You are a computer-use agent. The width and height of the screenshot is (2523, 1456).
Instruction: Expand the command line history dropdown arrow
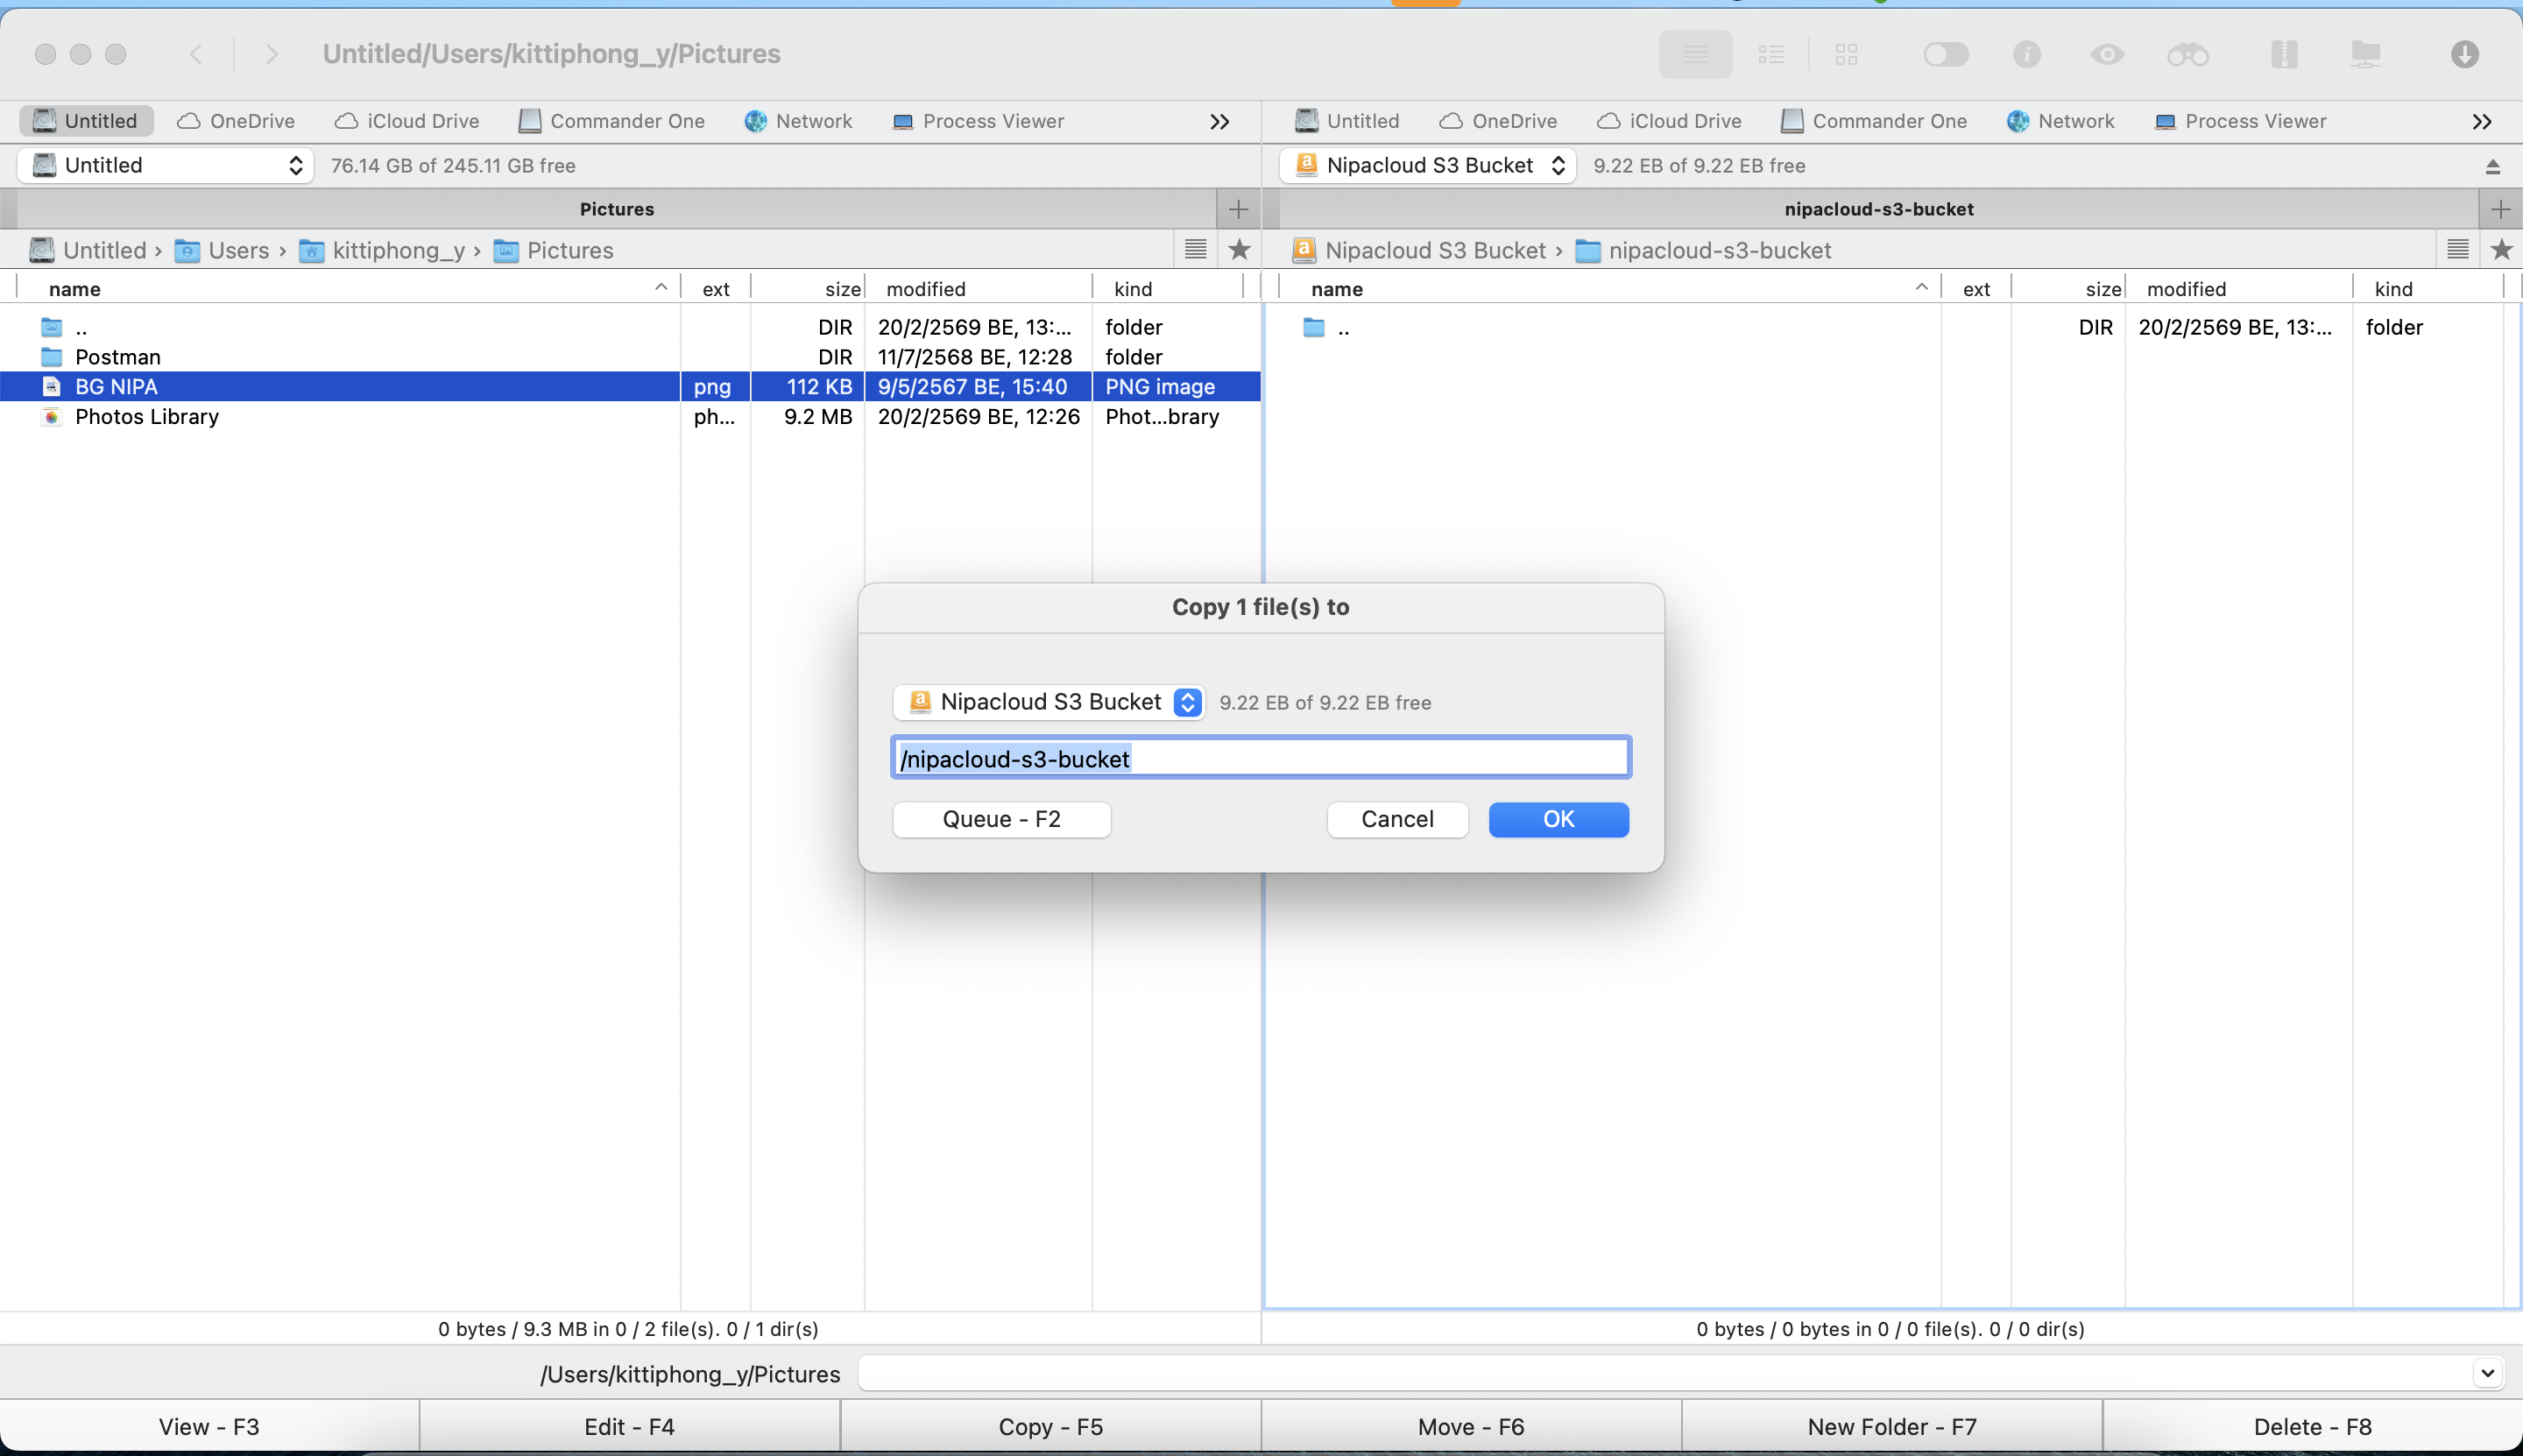coord(2487,1373)
